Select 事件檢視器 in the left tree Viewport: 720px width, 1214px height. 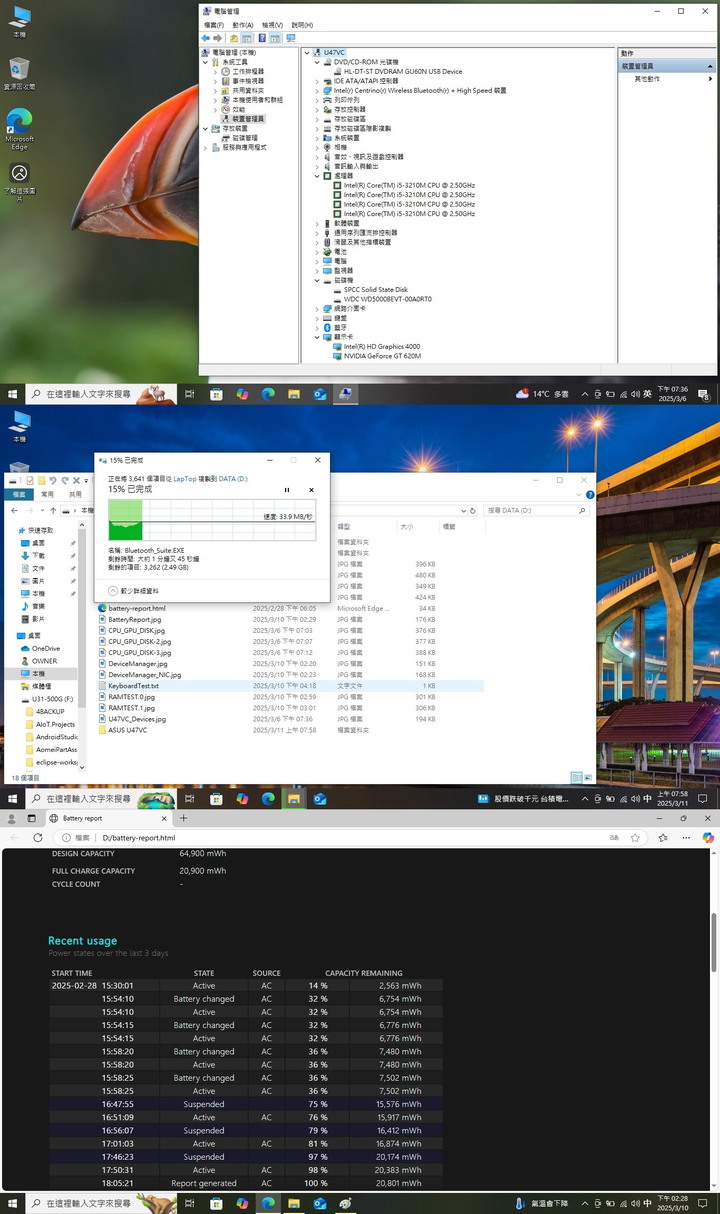[248, 81]
